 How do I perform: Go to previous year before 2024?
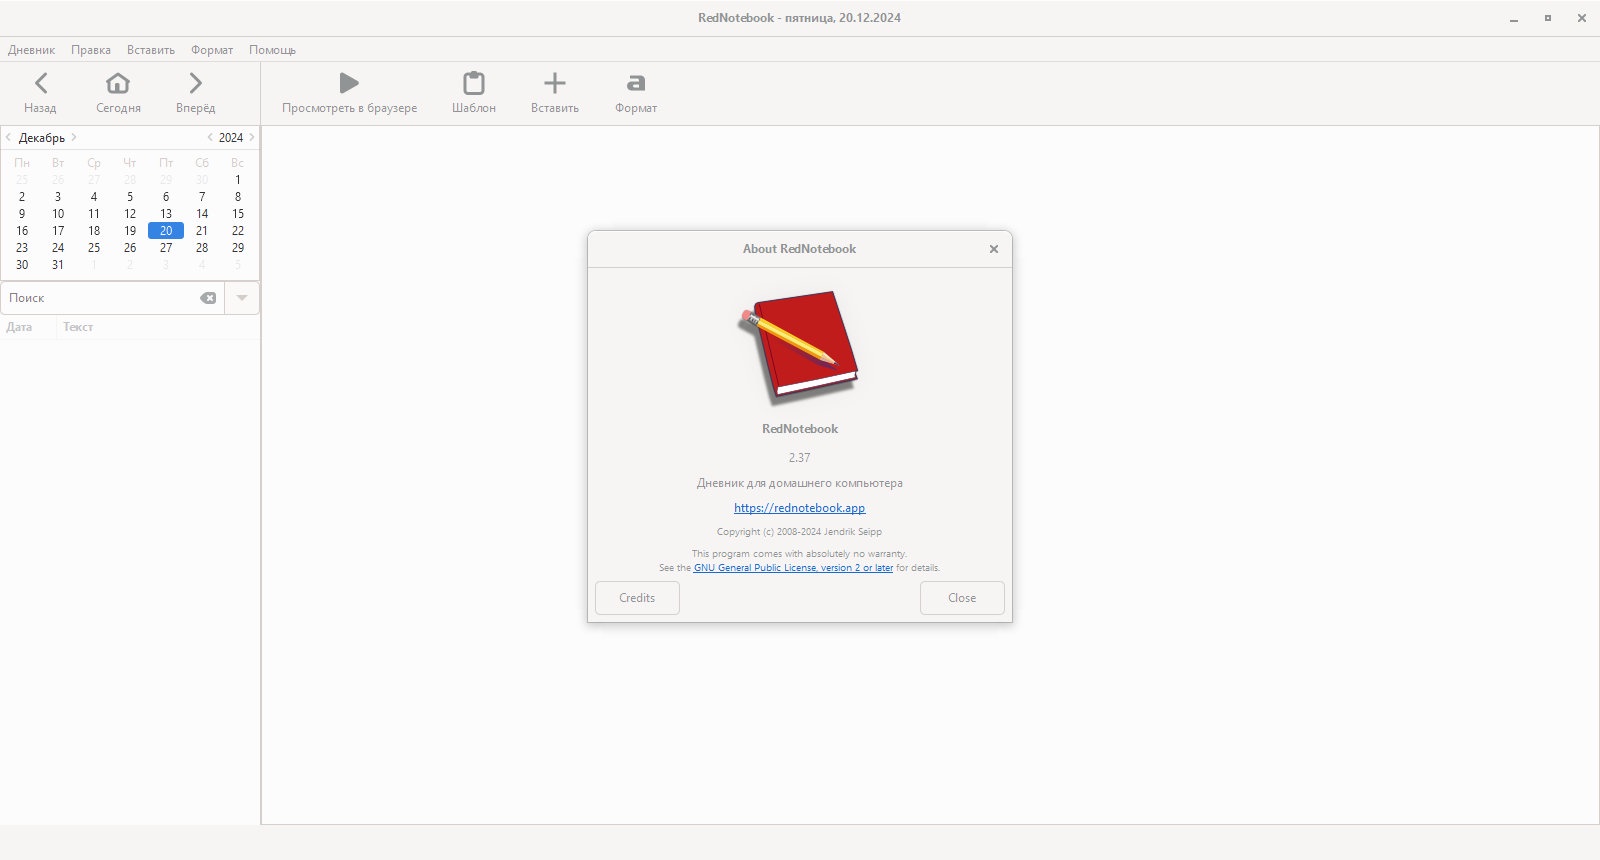[x=210, y=137]
